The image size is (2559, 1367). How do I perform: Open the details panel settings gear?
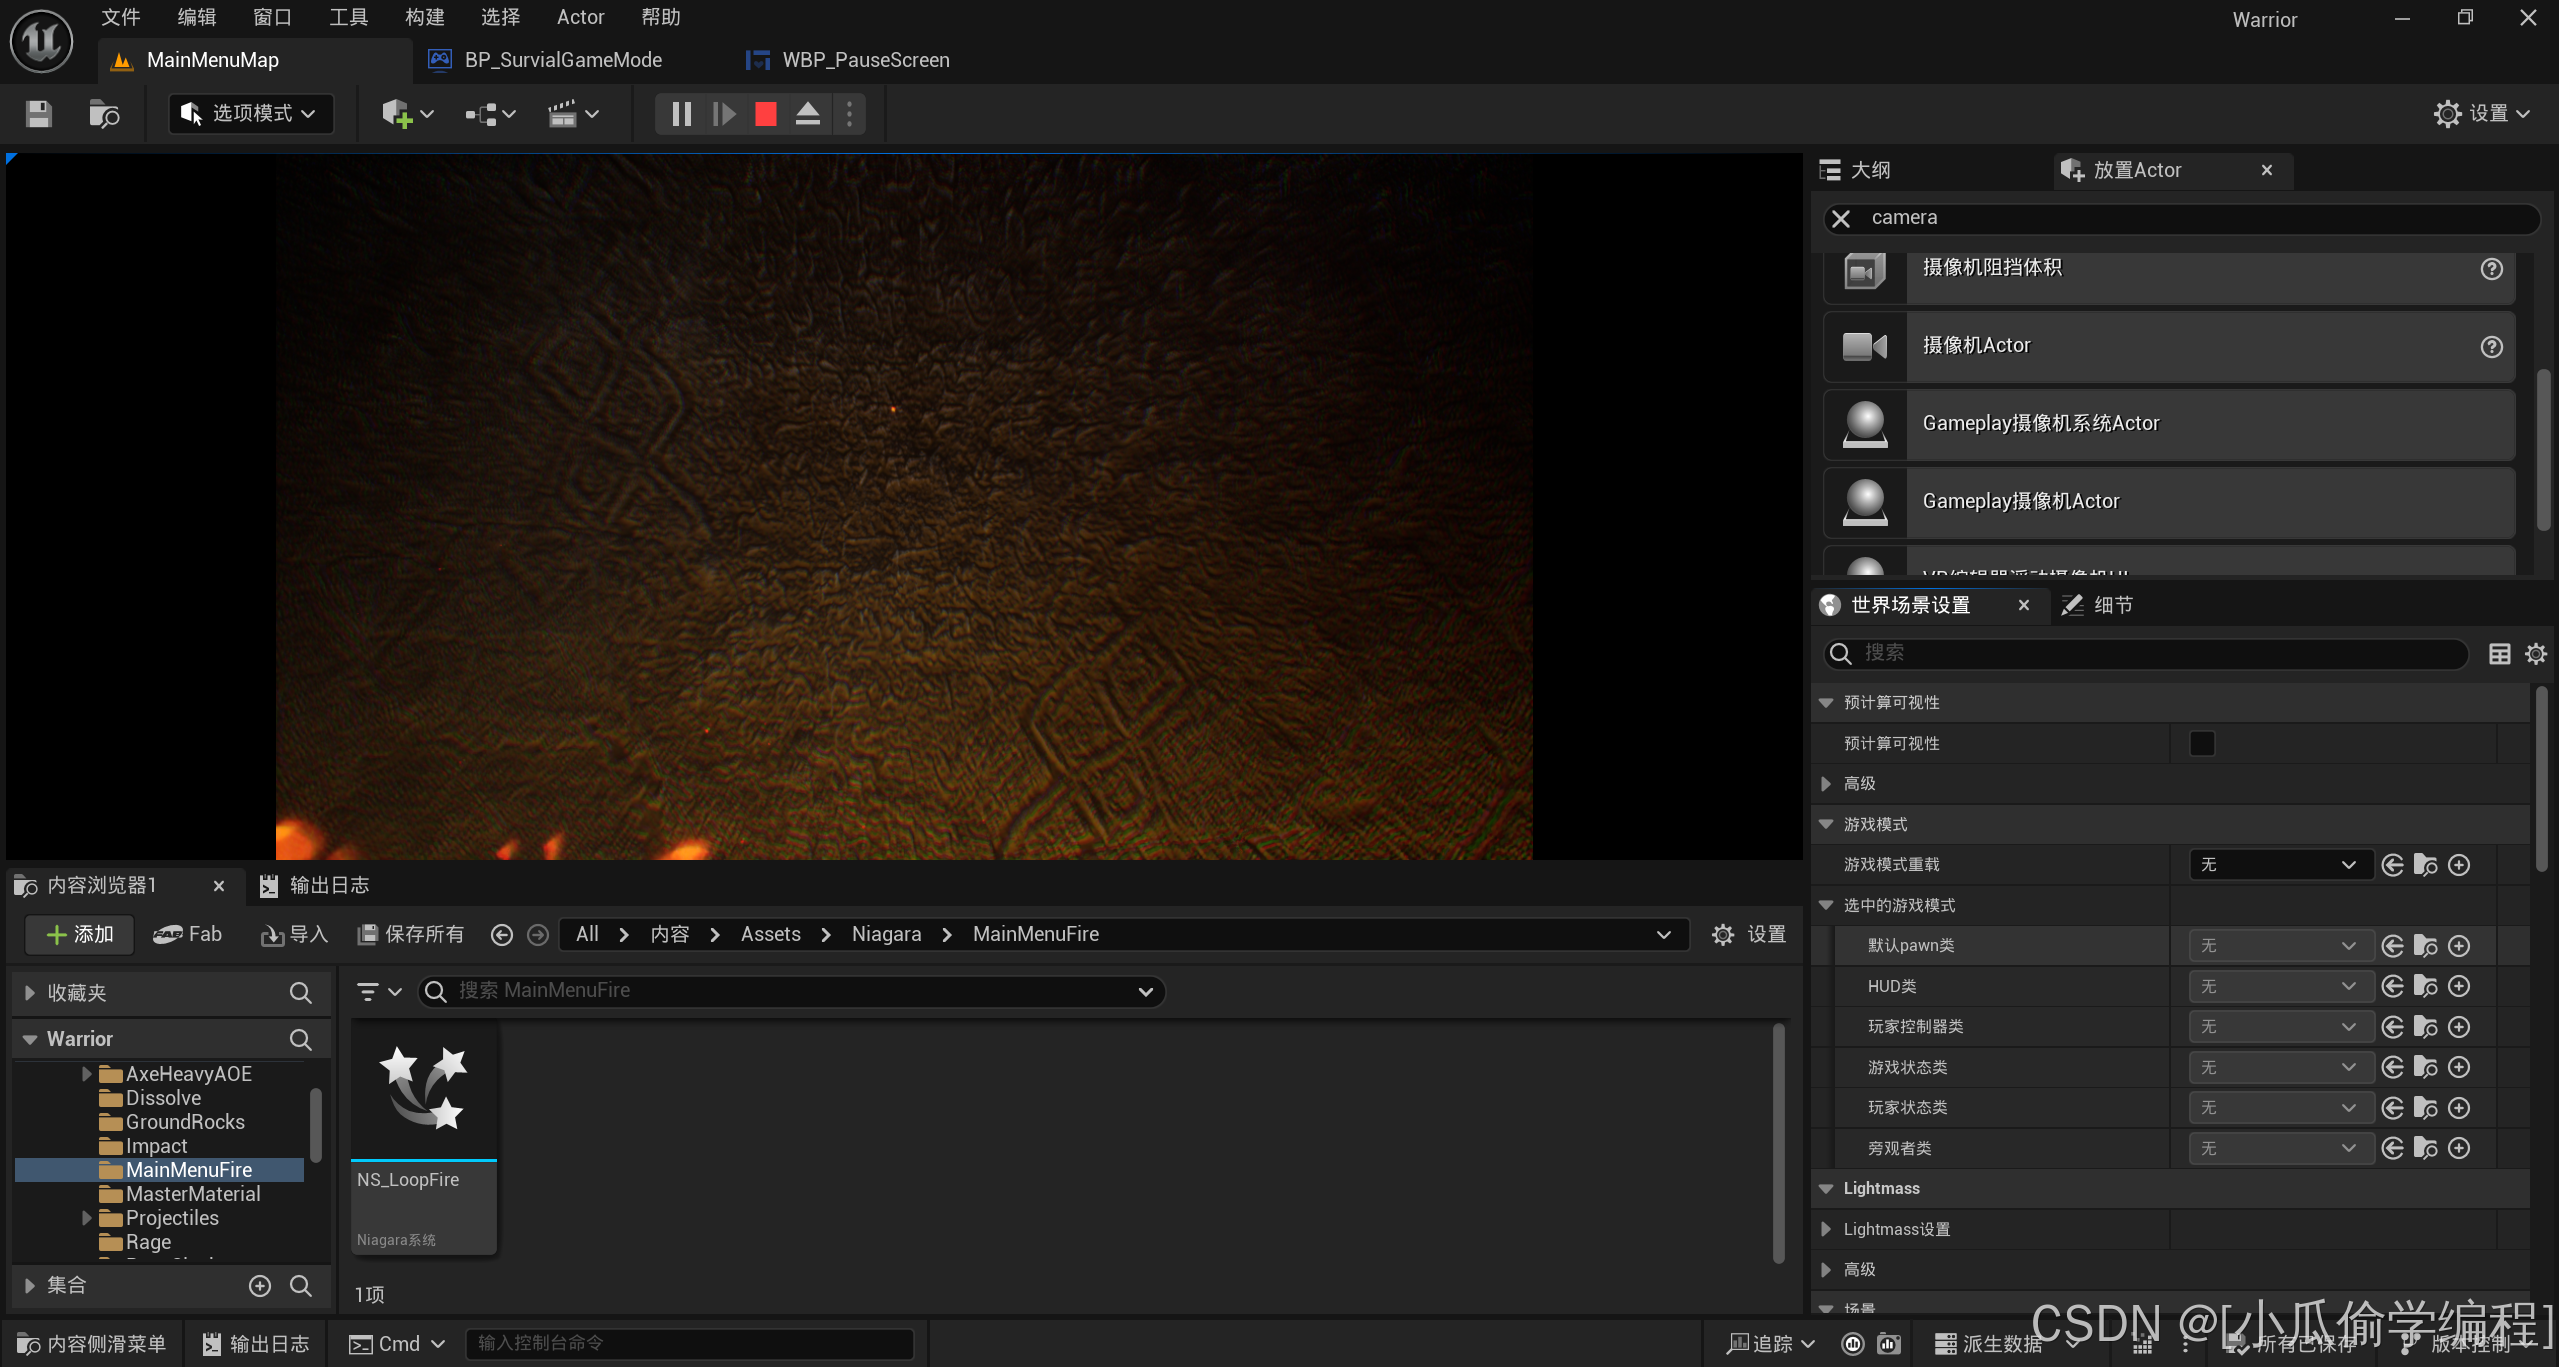point(2535,654)
